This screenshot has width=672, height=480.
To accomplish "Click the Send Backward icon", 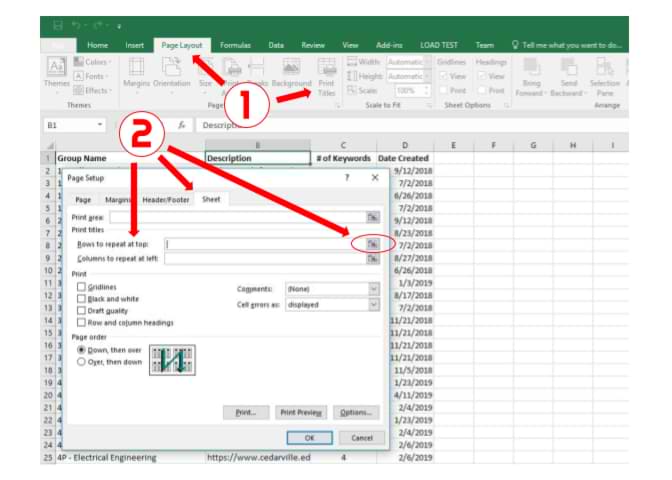I will coord(567,73).
